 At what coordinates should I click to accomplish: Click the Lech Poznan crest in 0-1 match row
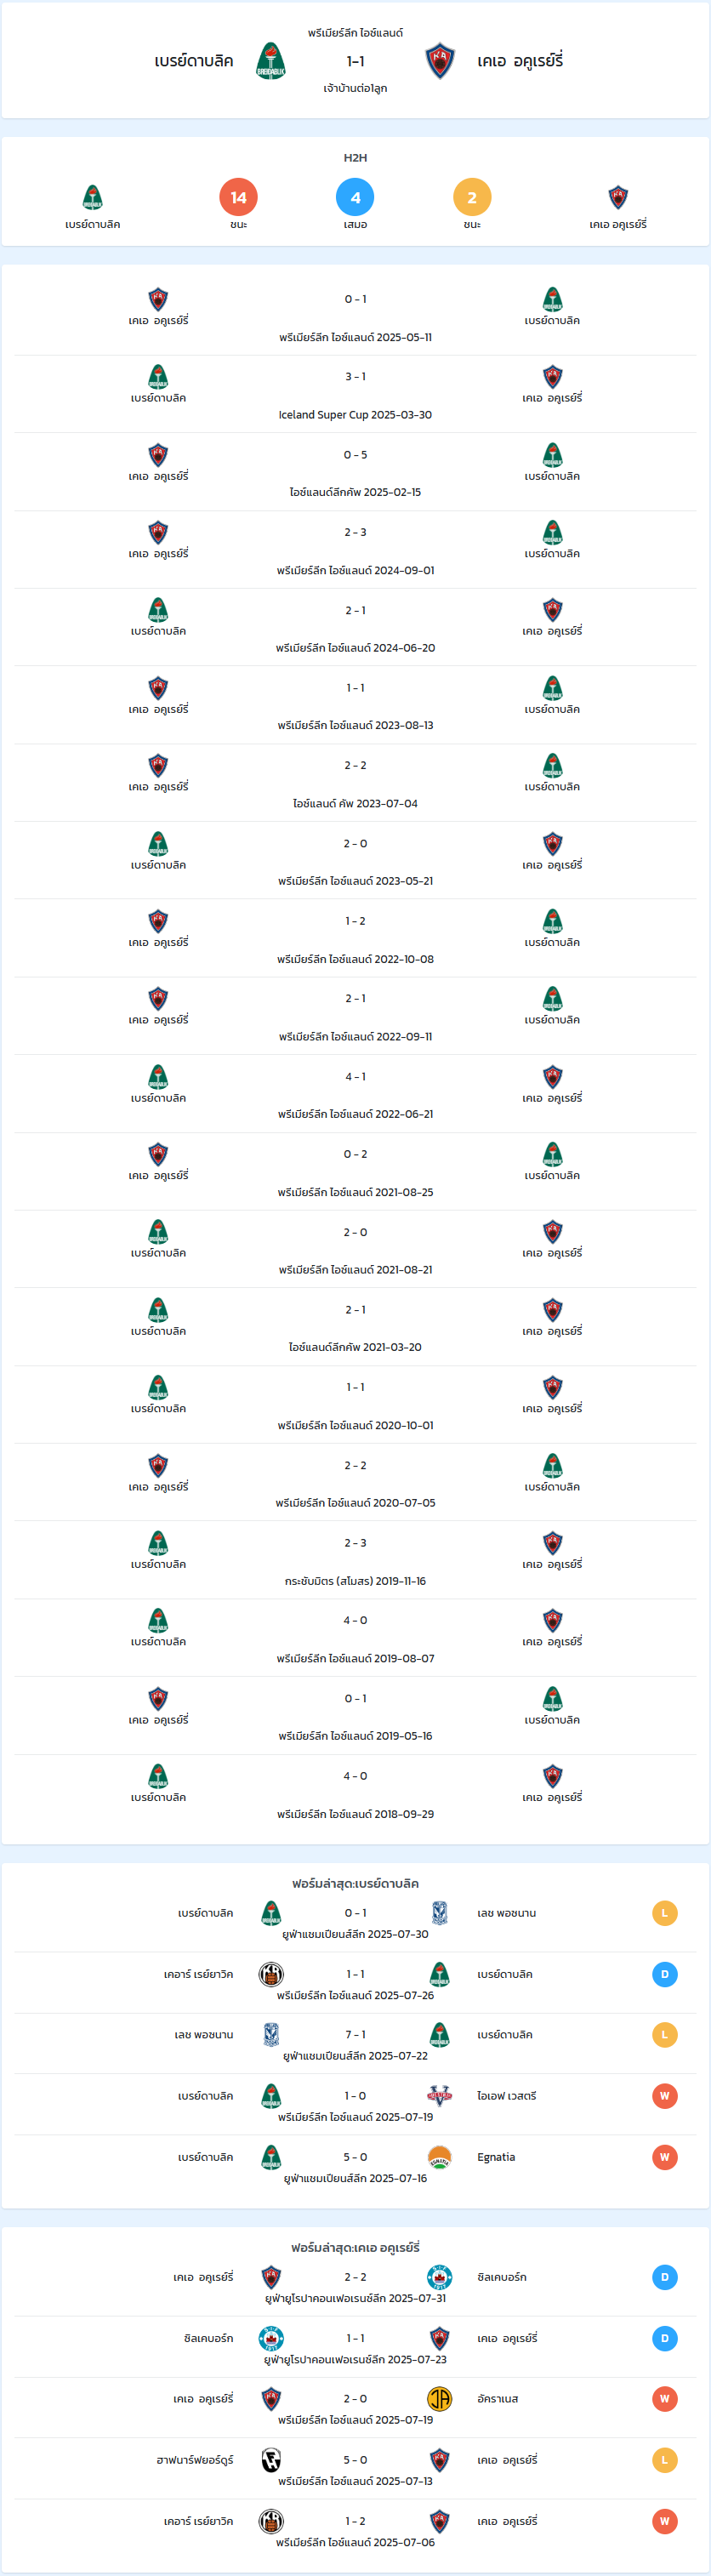439,1912
